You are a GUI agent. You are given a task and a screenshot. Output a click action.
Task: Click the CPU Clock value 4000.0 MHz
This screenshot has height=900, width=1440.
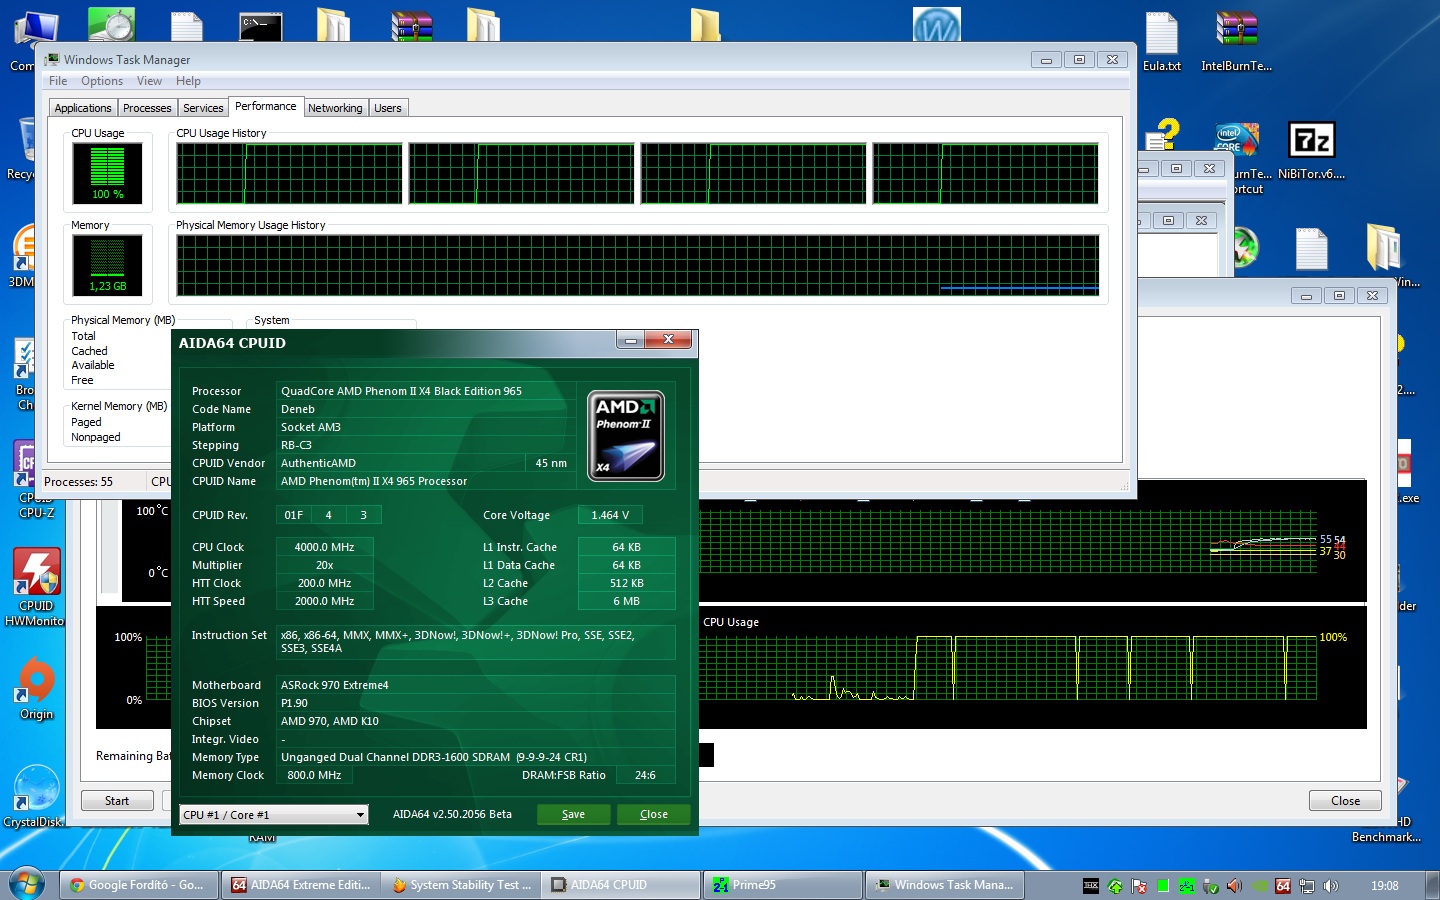(x=324, y=547)
